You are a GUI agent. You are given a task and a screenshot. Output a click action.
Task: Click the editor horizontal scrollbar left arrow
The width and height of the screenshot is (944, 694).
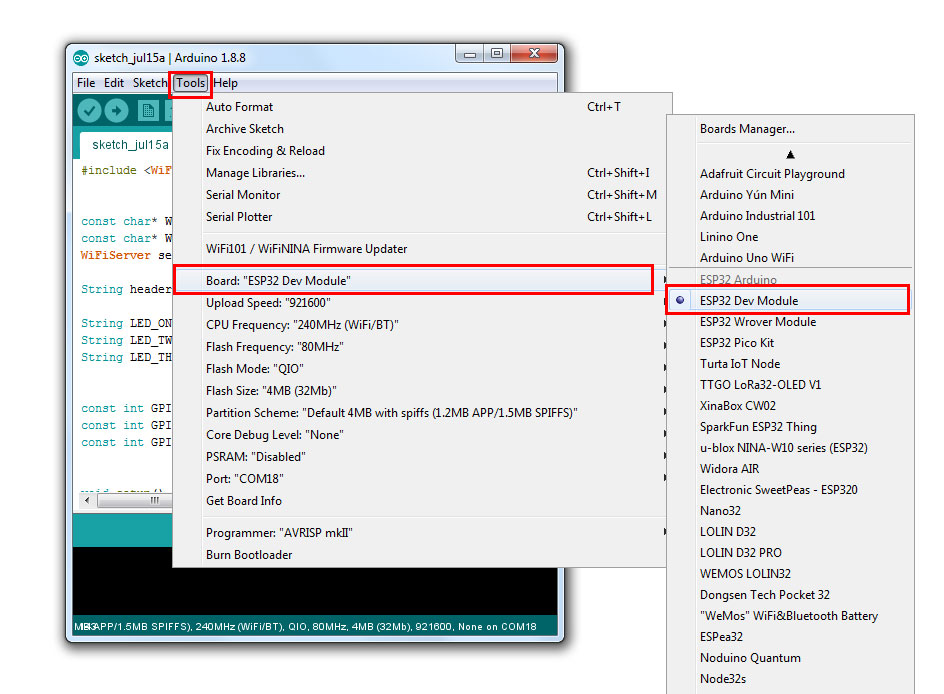(87, 500)
